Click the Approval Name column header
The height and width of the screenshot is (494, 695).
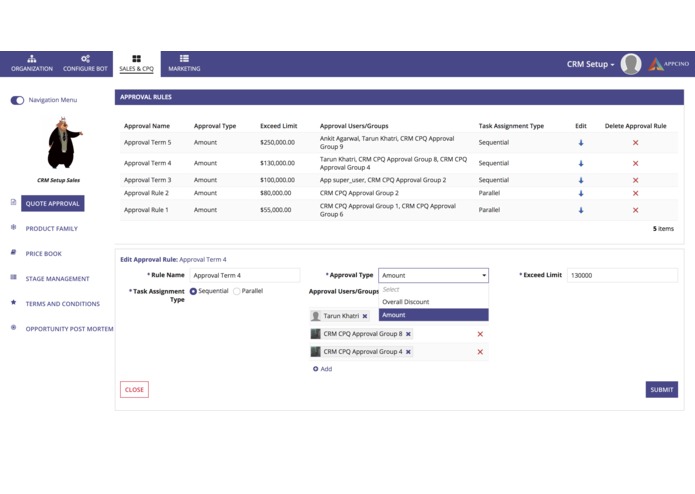pyautogui.click(x=147, y=126)
